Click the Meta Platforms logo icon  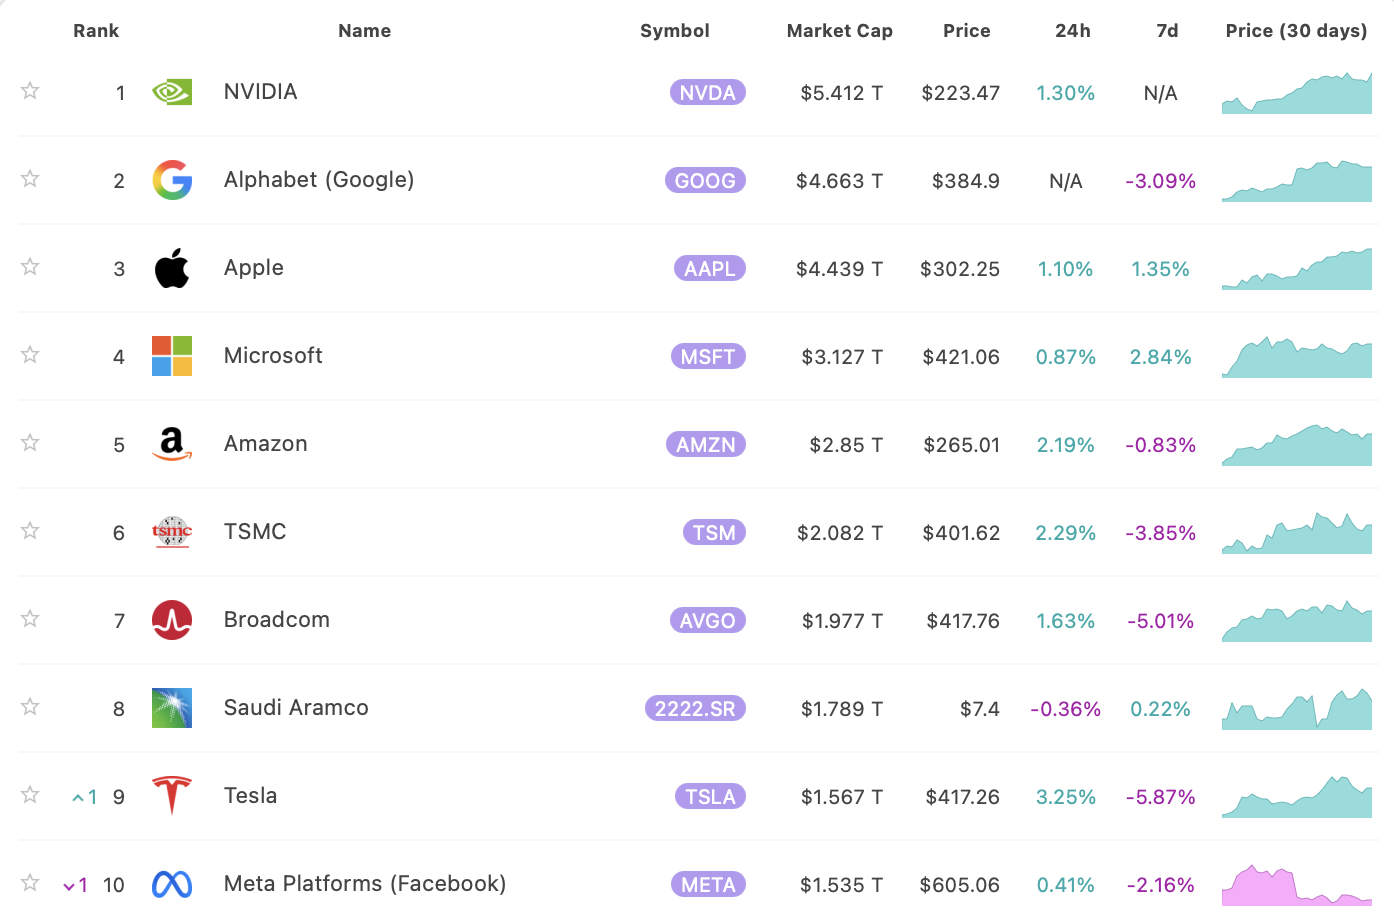point(172,884)
